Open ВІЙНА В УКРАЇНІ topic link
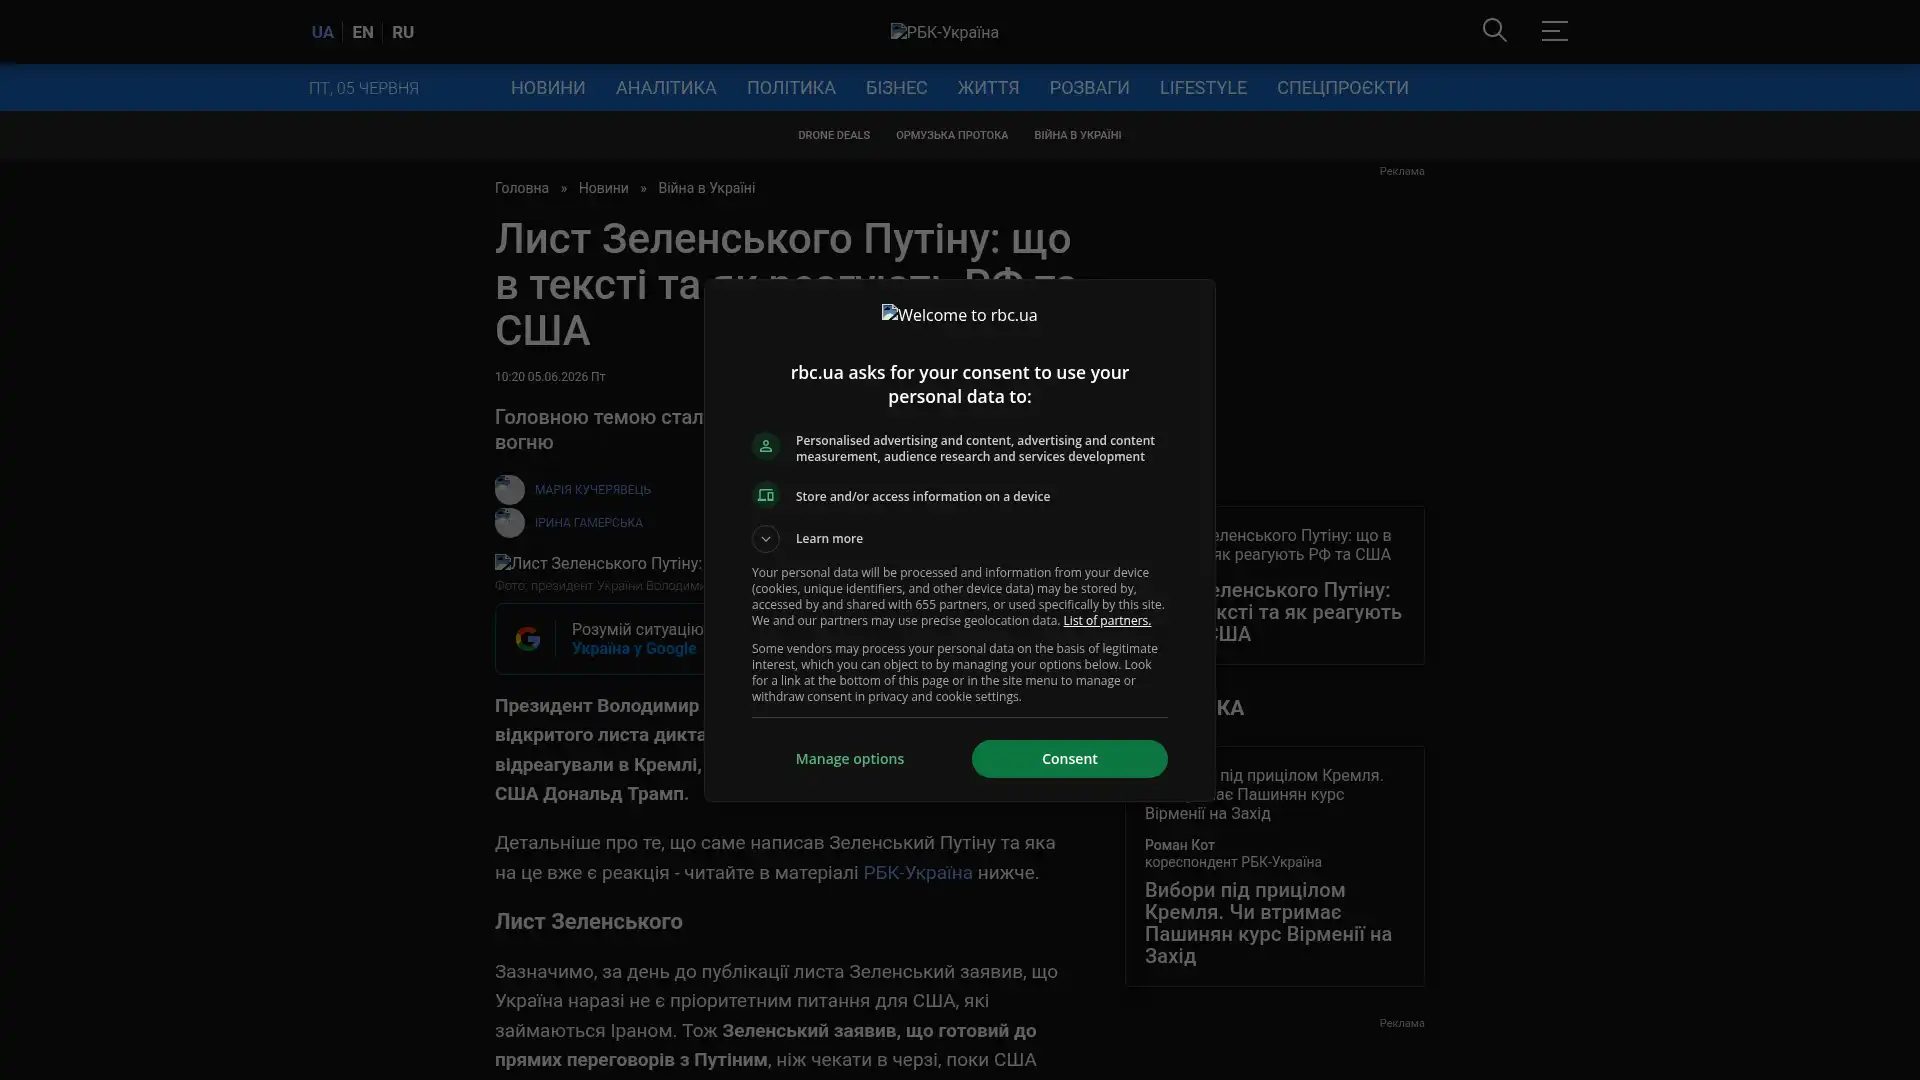This screenshot has width=1920, height=1080. (x=1077, y=135)
